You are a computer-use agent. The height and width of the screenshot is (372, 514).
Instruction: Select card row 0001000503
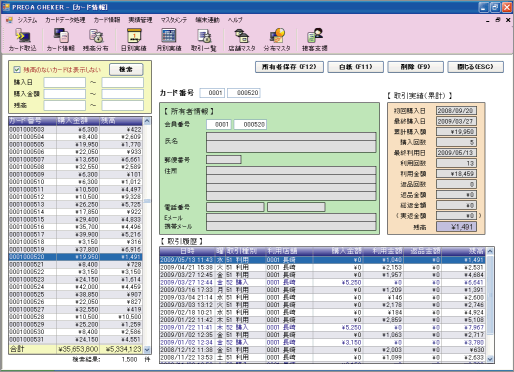(x=76, y=129)
